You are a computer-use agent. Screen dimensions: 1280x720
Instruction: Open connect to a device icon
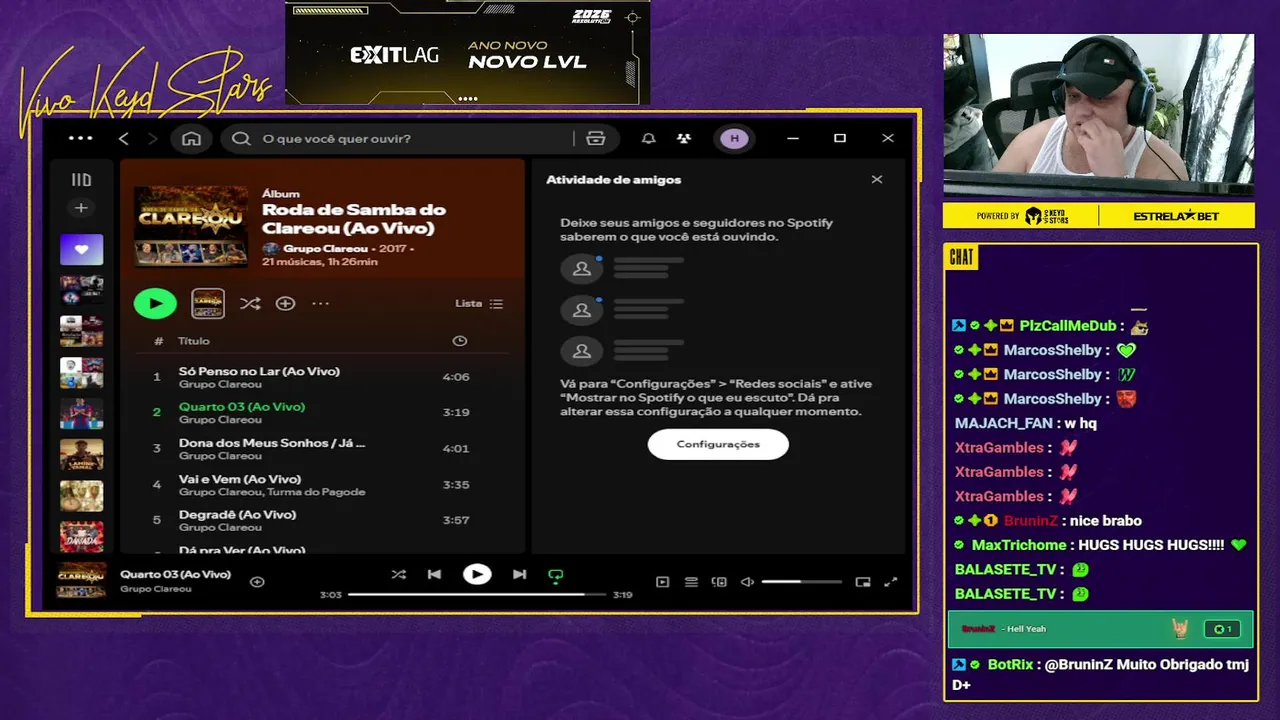719,582
